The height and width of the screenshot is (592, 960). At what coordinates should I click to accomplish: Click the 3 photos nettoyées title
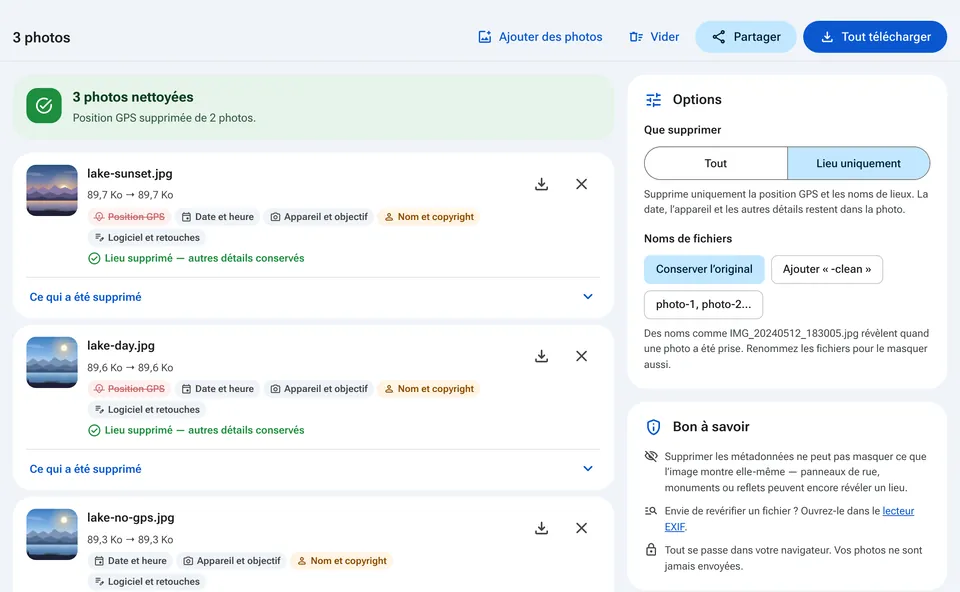[133, 97]
